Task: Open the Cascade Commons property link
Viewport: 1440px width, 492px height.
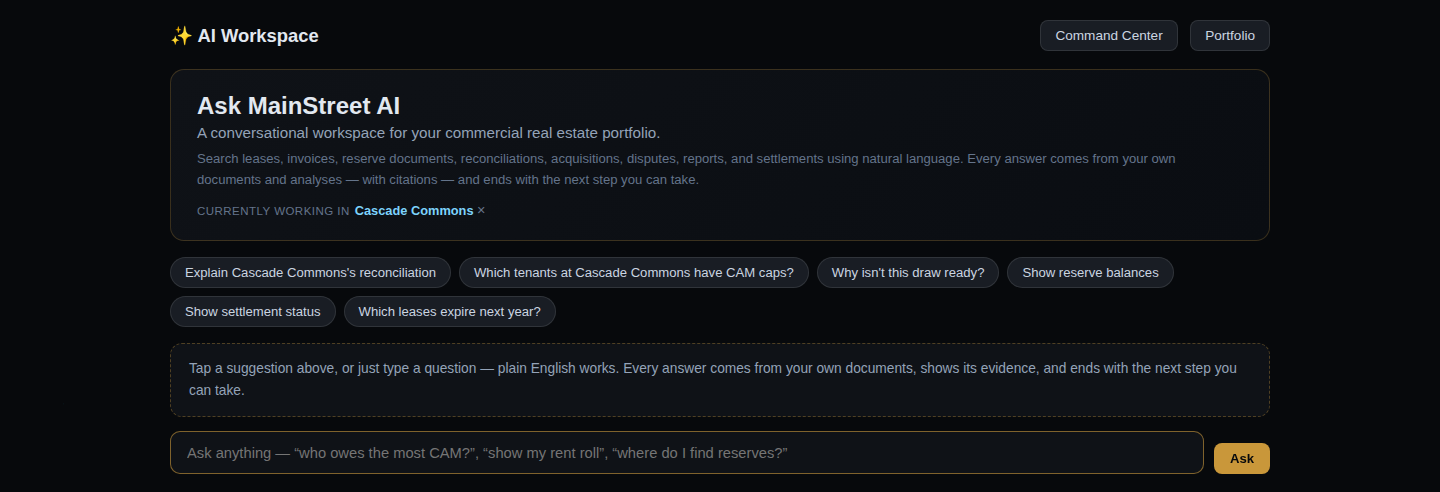Action: pyautogui.click(x=414, y=211)
